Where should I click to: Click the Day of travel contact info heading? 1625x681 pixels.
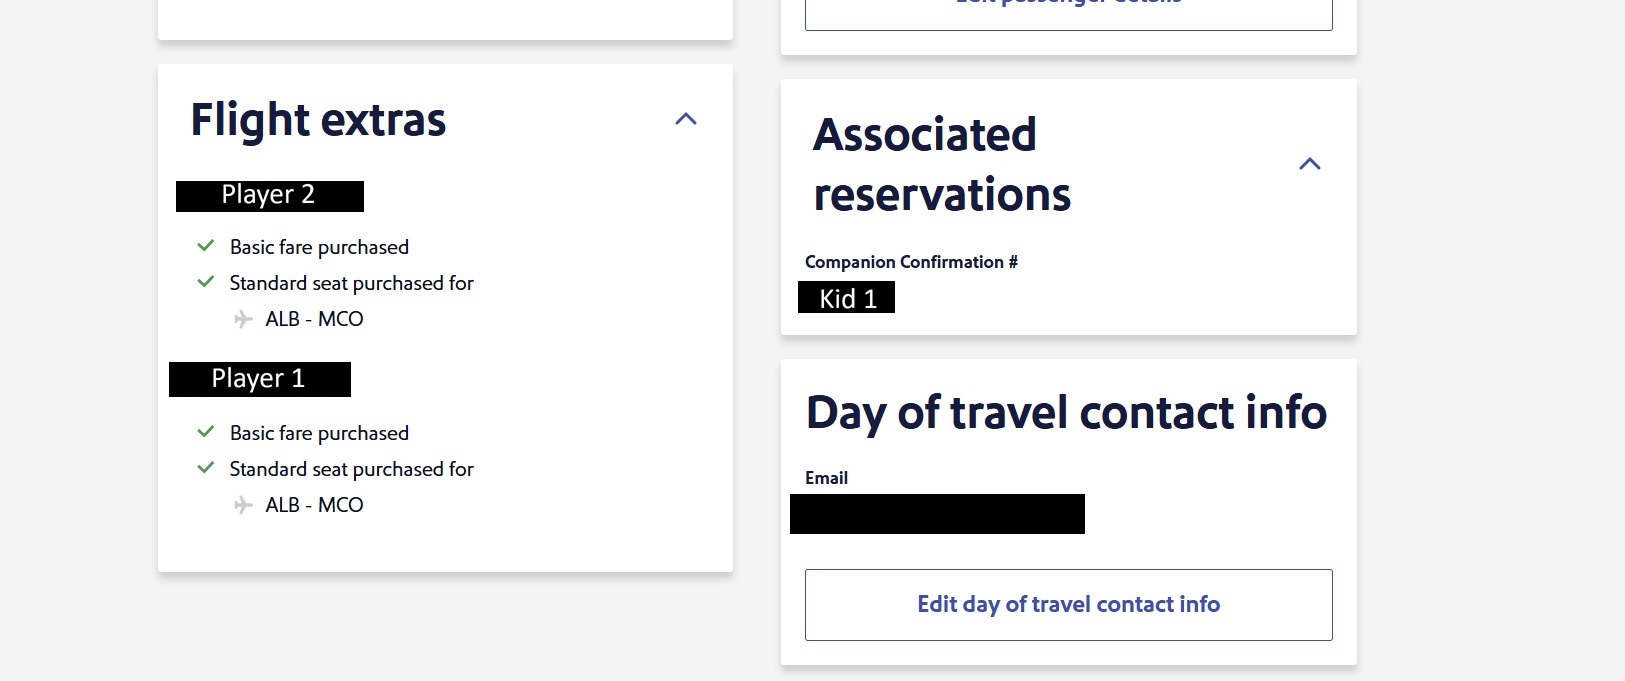point(1066,413)
